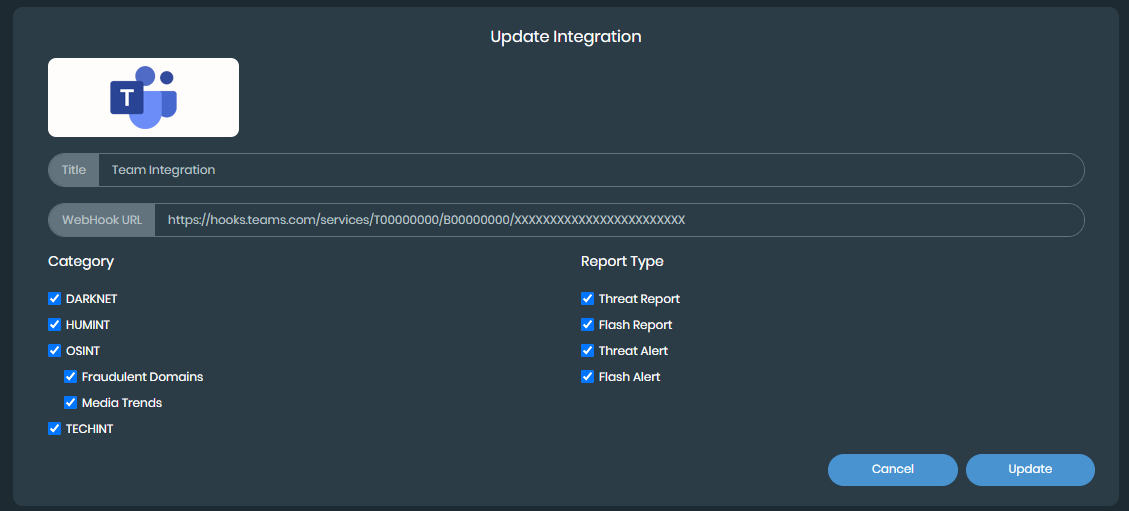
Task: Click the Update Integration dialog title
Action: (565, 37)
